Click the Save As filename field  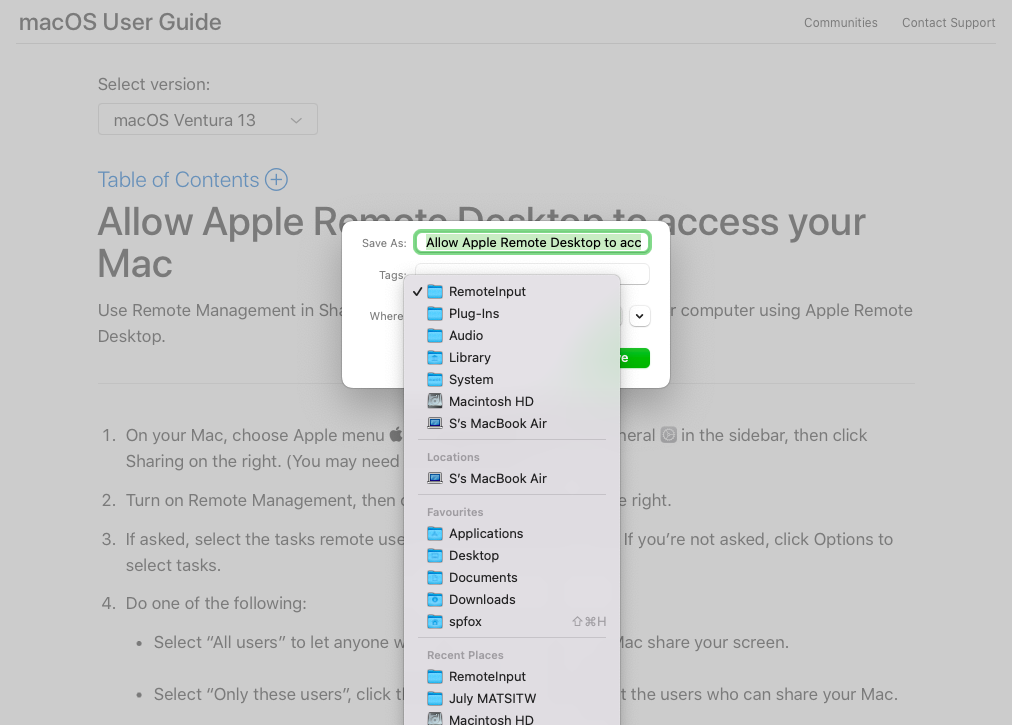point(532,243)
